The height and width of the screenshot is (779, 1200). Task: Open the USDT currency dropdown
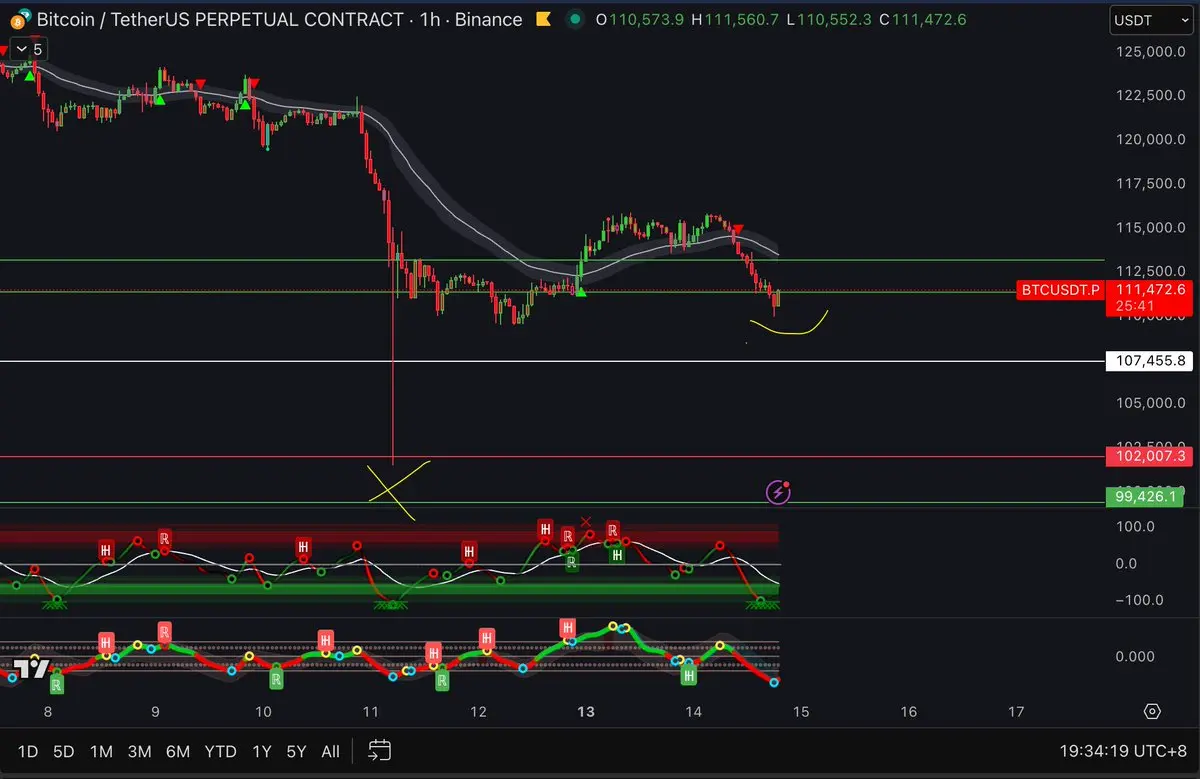point(1150,20)
